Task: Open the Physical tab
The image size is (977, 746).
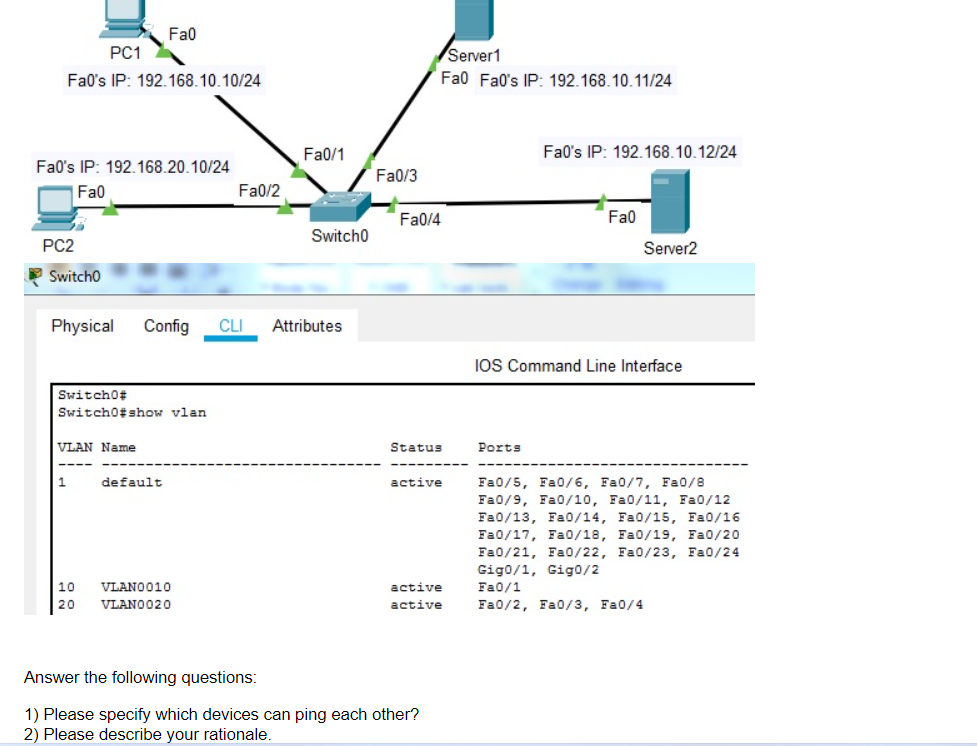Action: coord(82,326)
